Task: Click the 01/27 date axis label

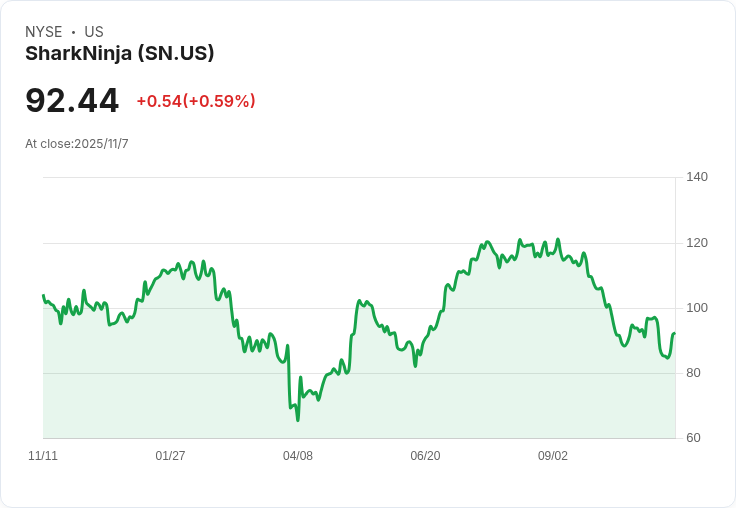Action: click(170, 456)
